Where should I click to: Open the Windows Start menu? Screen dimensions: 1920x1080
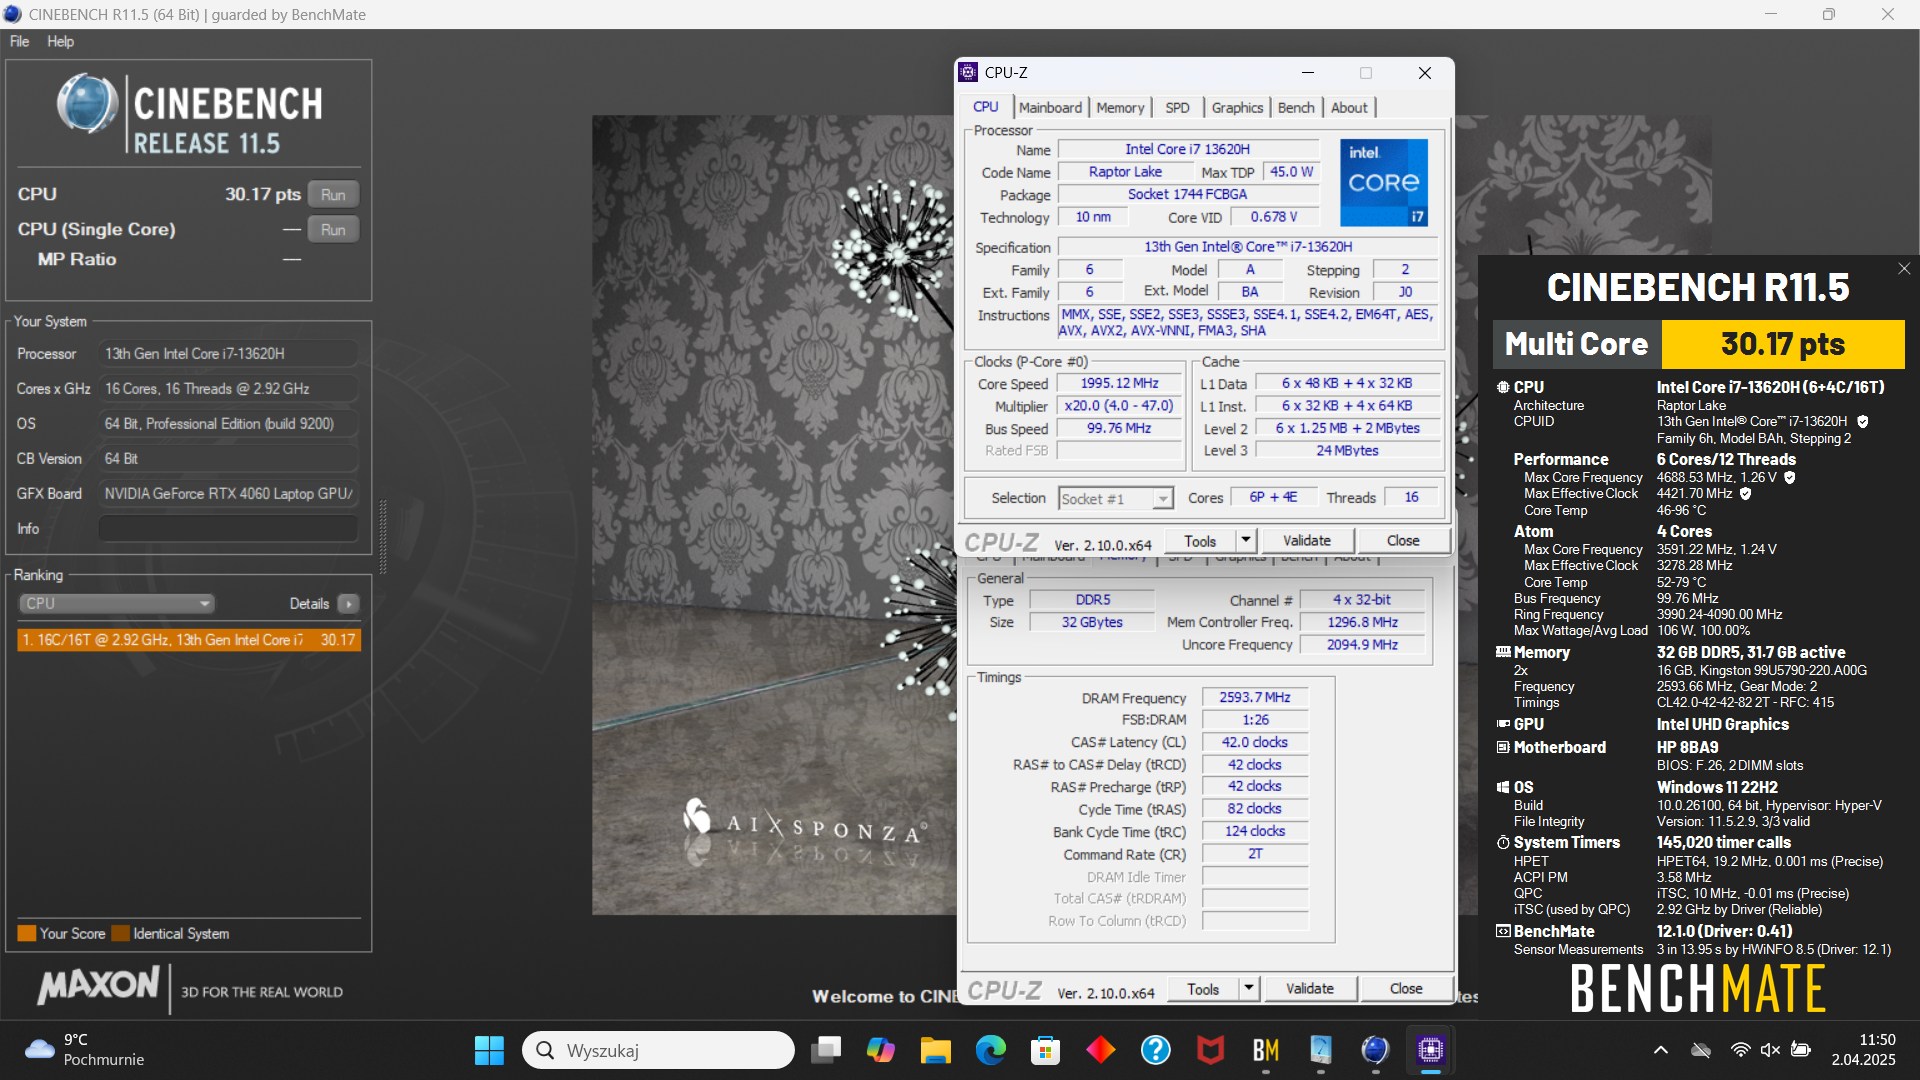pyautogui.click(x=489, y=1050)
